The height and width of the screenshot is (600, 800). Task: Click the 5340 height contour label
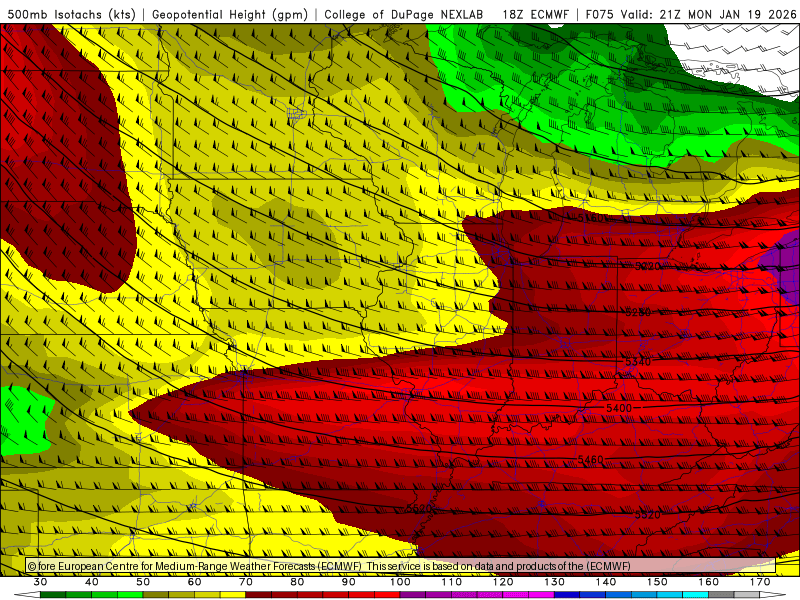tap(638, 361)
